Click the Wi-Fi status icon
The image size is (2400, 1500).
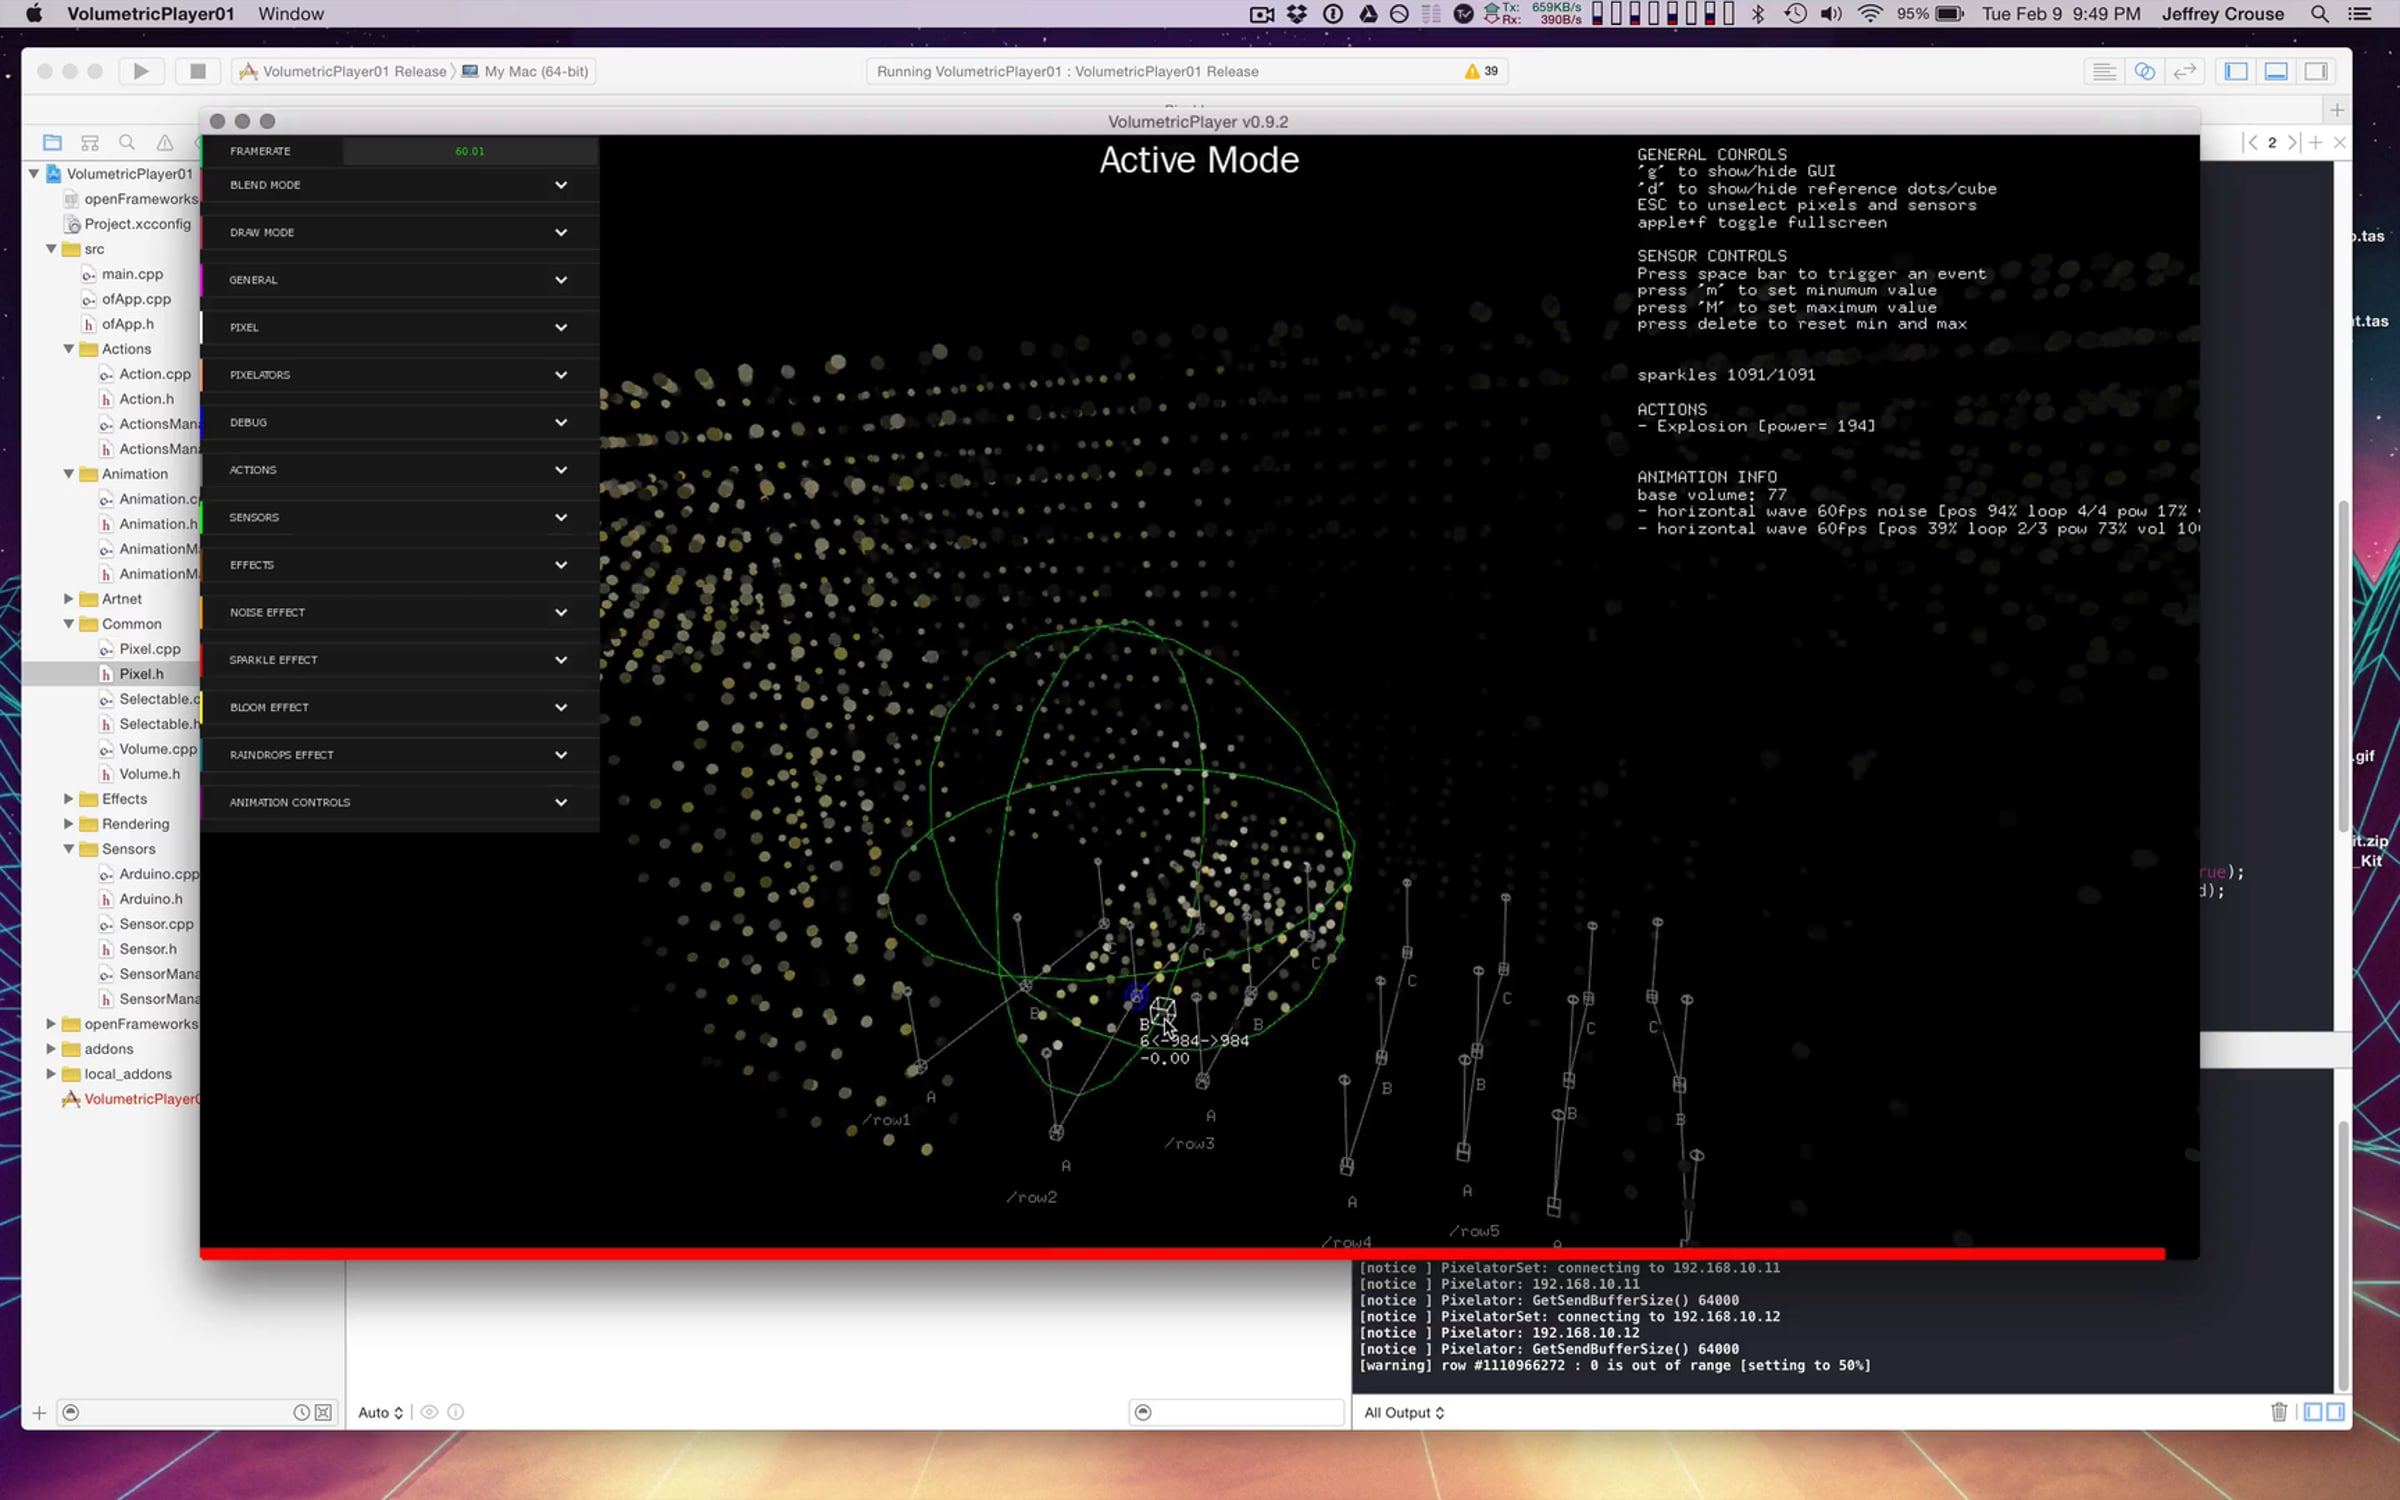pos(1870,14)
